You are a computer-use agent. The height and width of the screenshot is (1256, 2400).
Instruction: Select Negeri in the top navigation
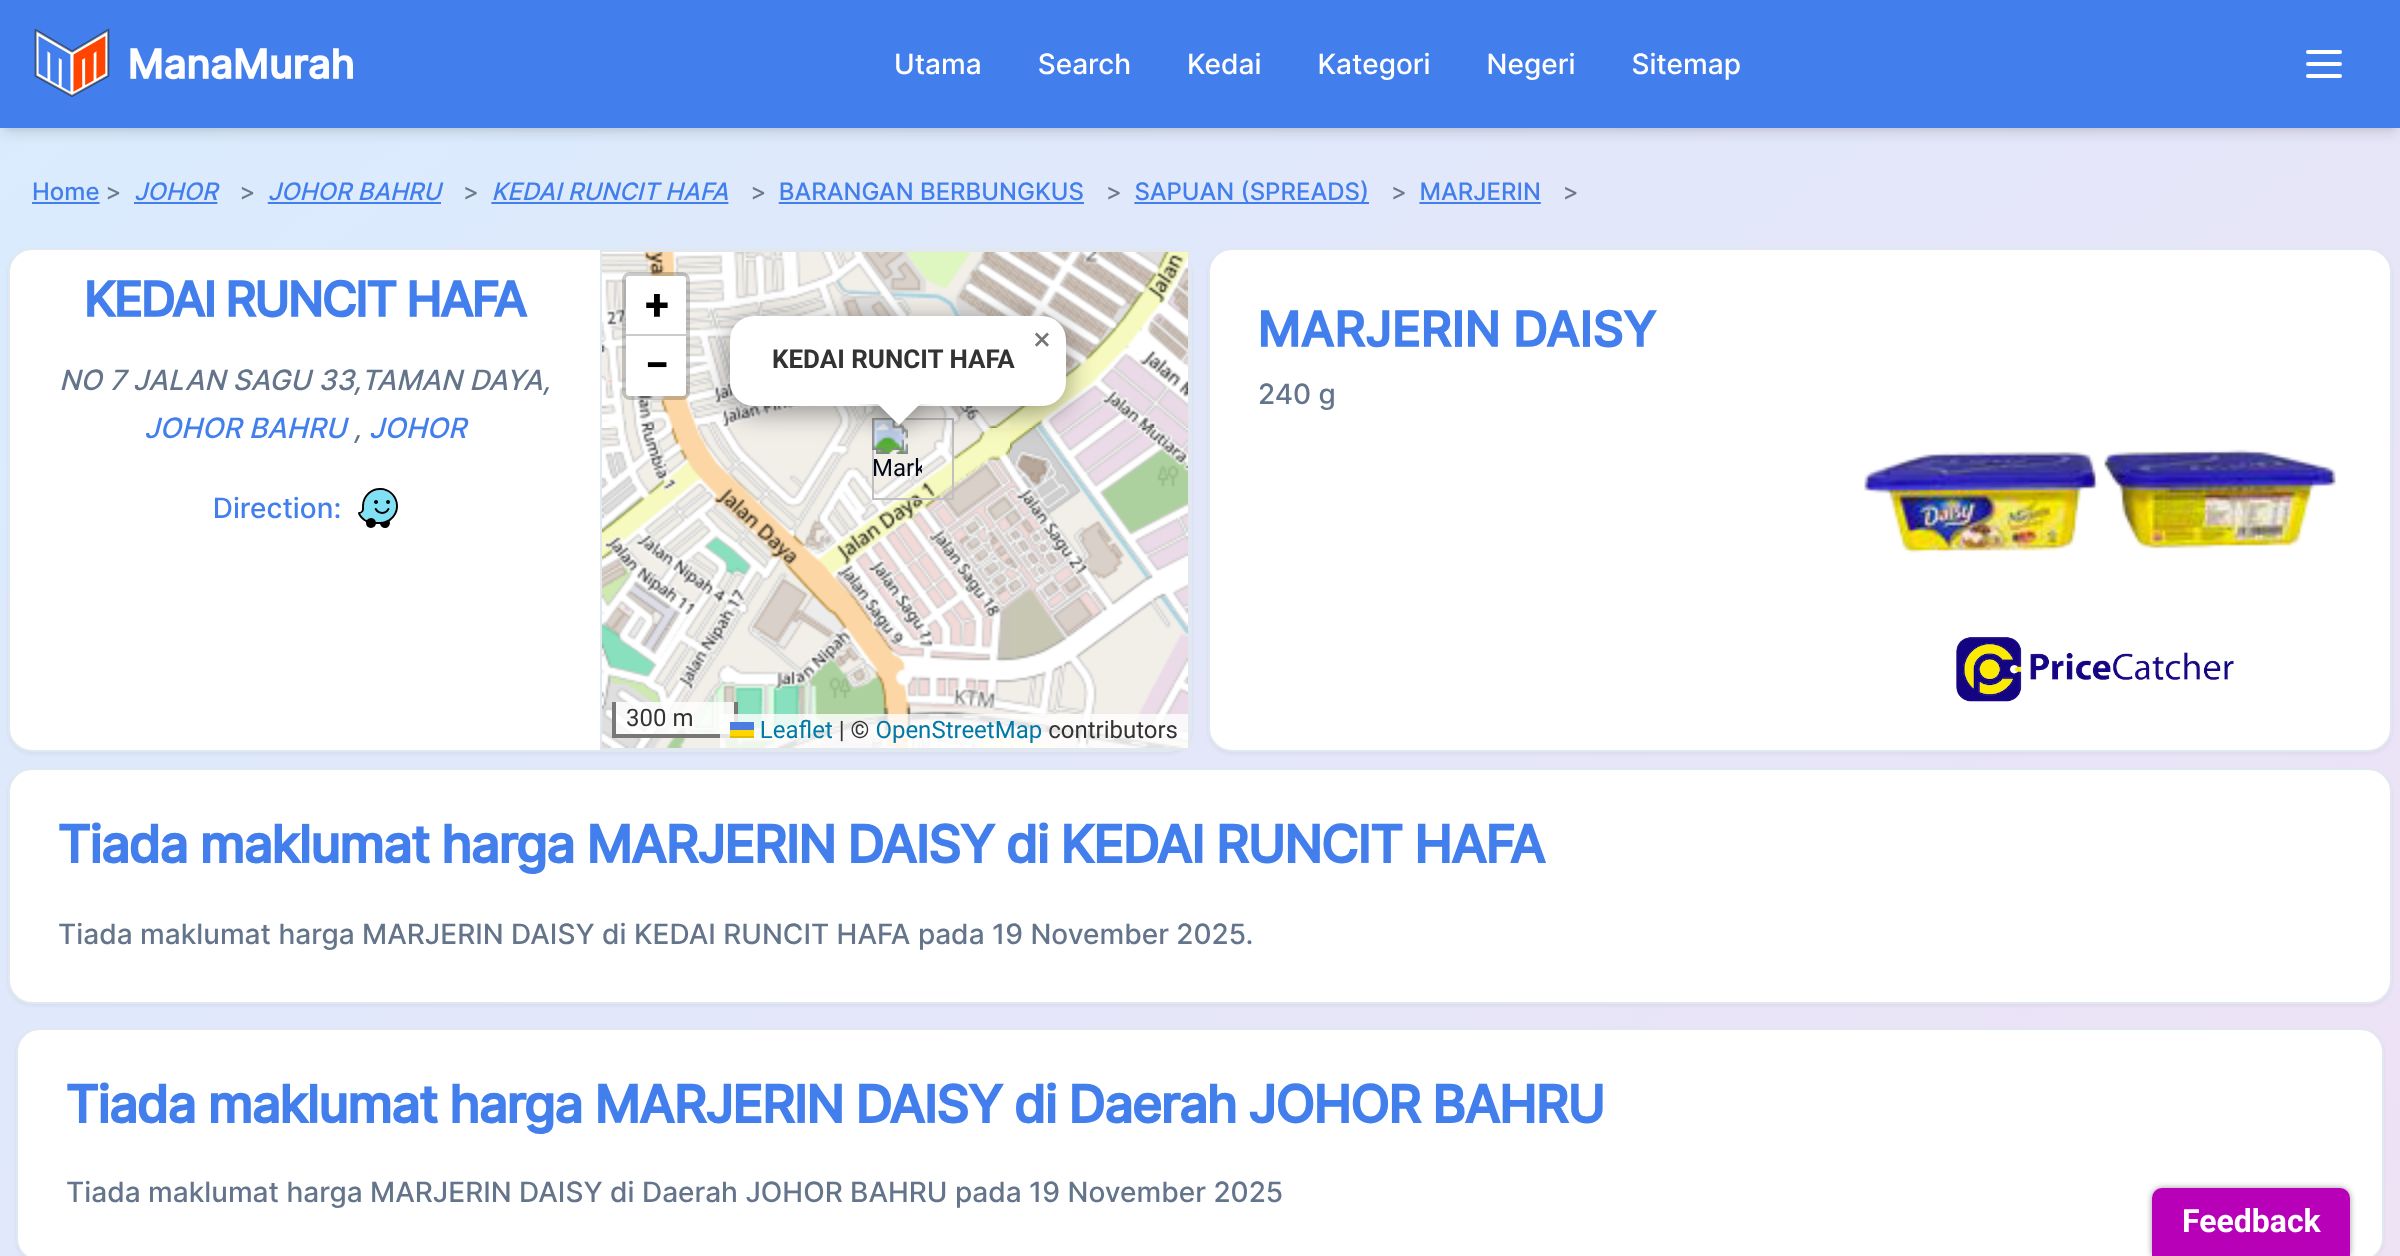coord(1530,64)
